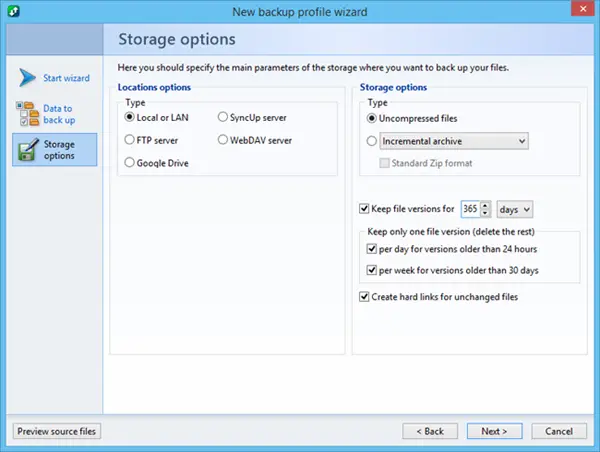Click the Storage options sidebar icon
This screenshot has width=600, height=452.
(27, 150)
